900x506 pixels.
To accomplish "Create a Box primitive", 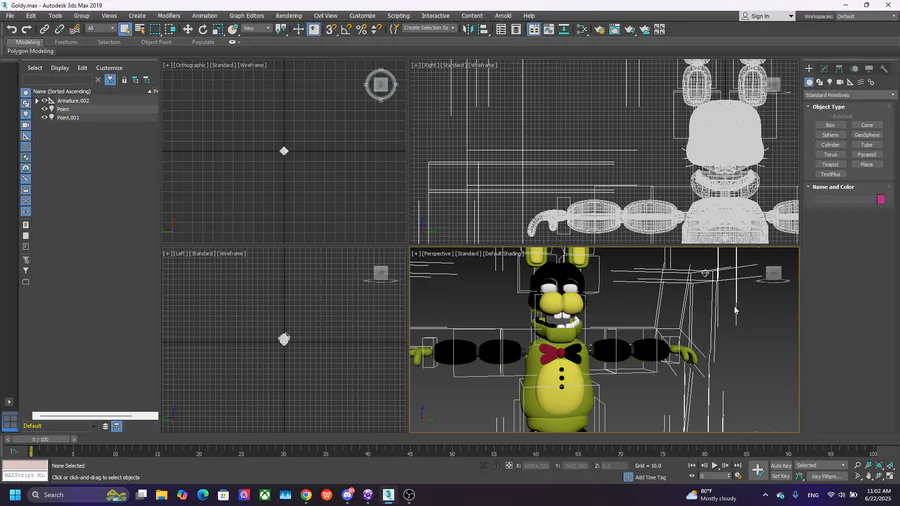I will pos(830,125).
